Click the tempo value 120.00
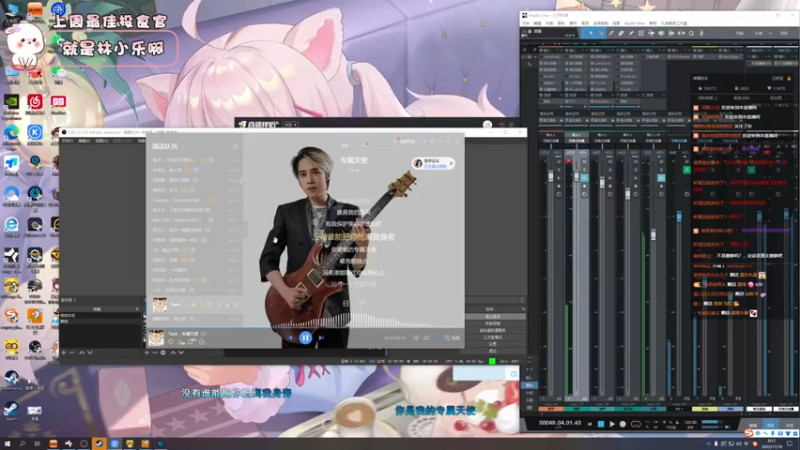The width and height of the screenshot is (800, 450). click(690, 422)
